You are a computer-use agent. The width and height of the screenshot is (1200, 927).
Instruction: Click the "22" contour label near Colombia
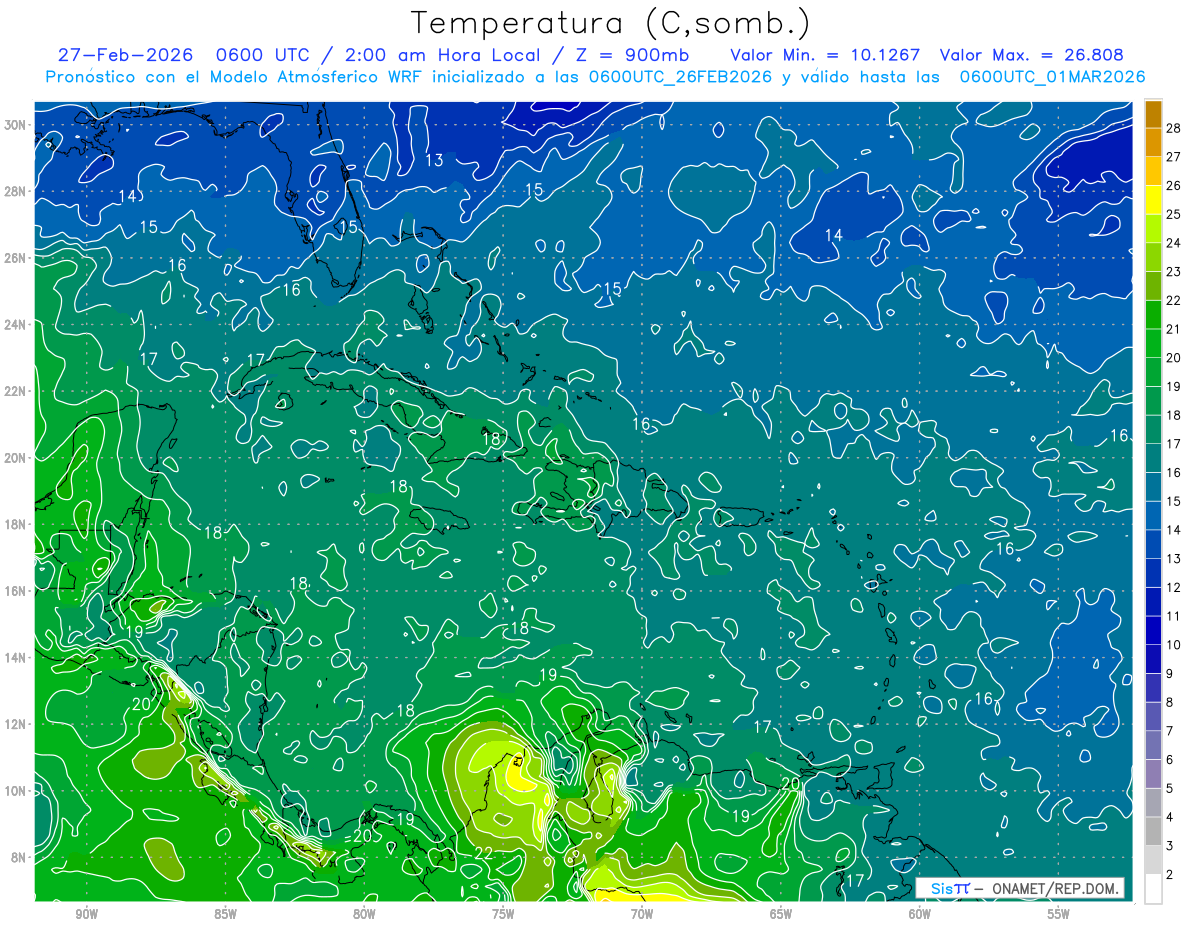484,853
